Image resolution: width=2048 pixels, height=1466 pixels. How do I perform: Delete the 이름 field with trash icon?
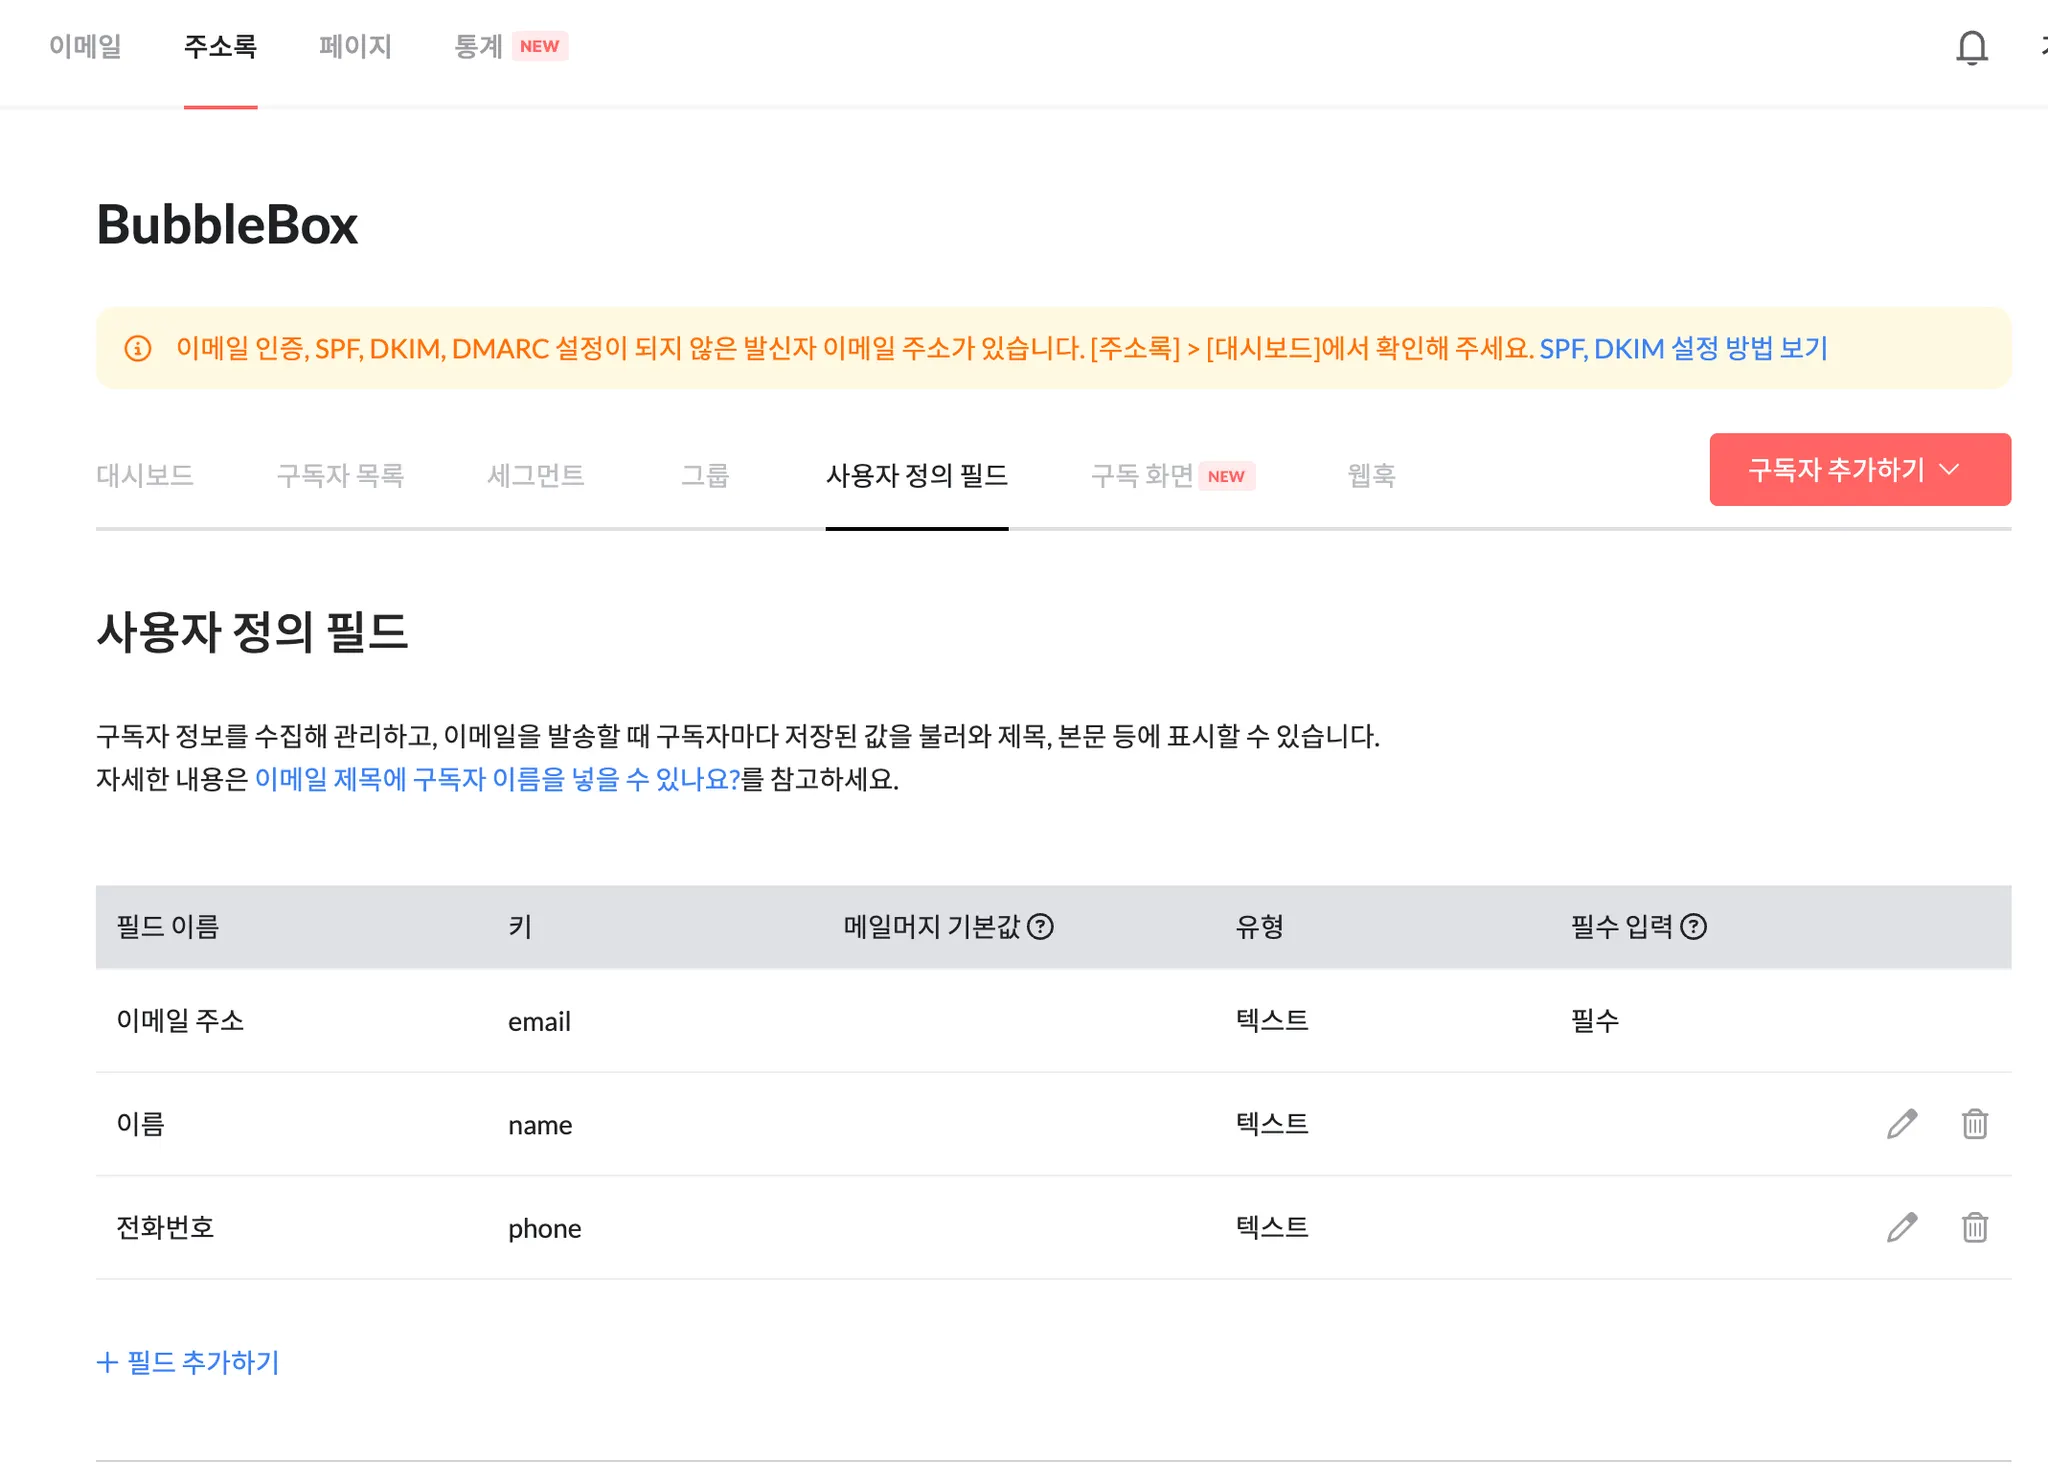(x=1974, y=1124)
